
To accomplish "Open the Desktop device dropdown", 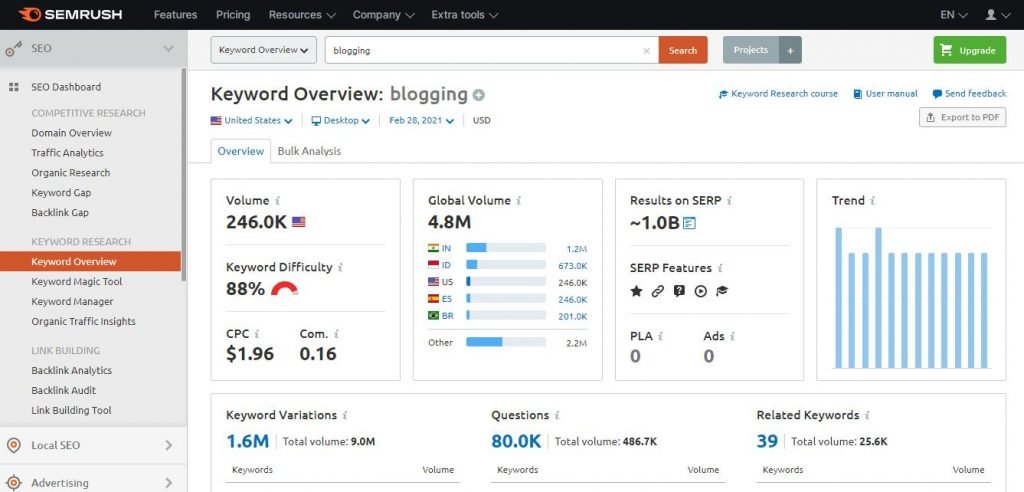I will [340, 120].
